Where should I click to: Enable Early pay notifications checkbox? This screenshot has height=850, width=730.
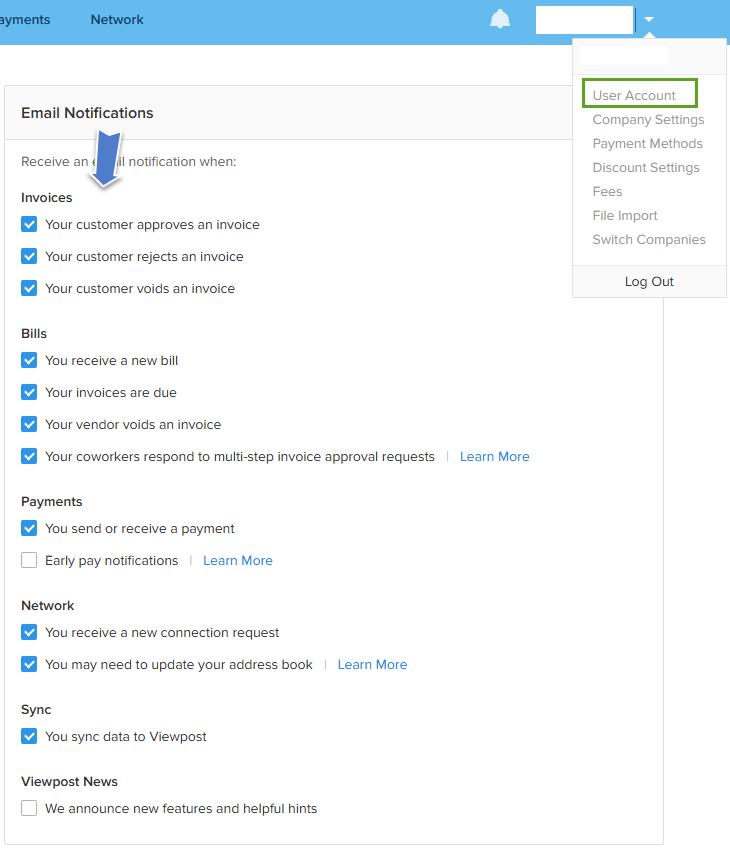point(29,560)
